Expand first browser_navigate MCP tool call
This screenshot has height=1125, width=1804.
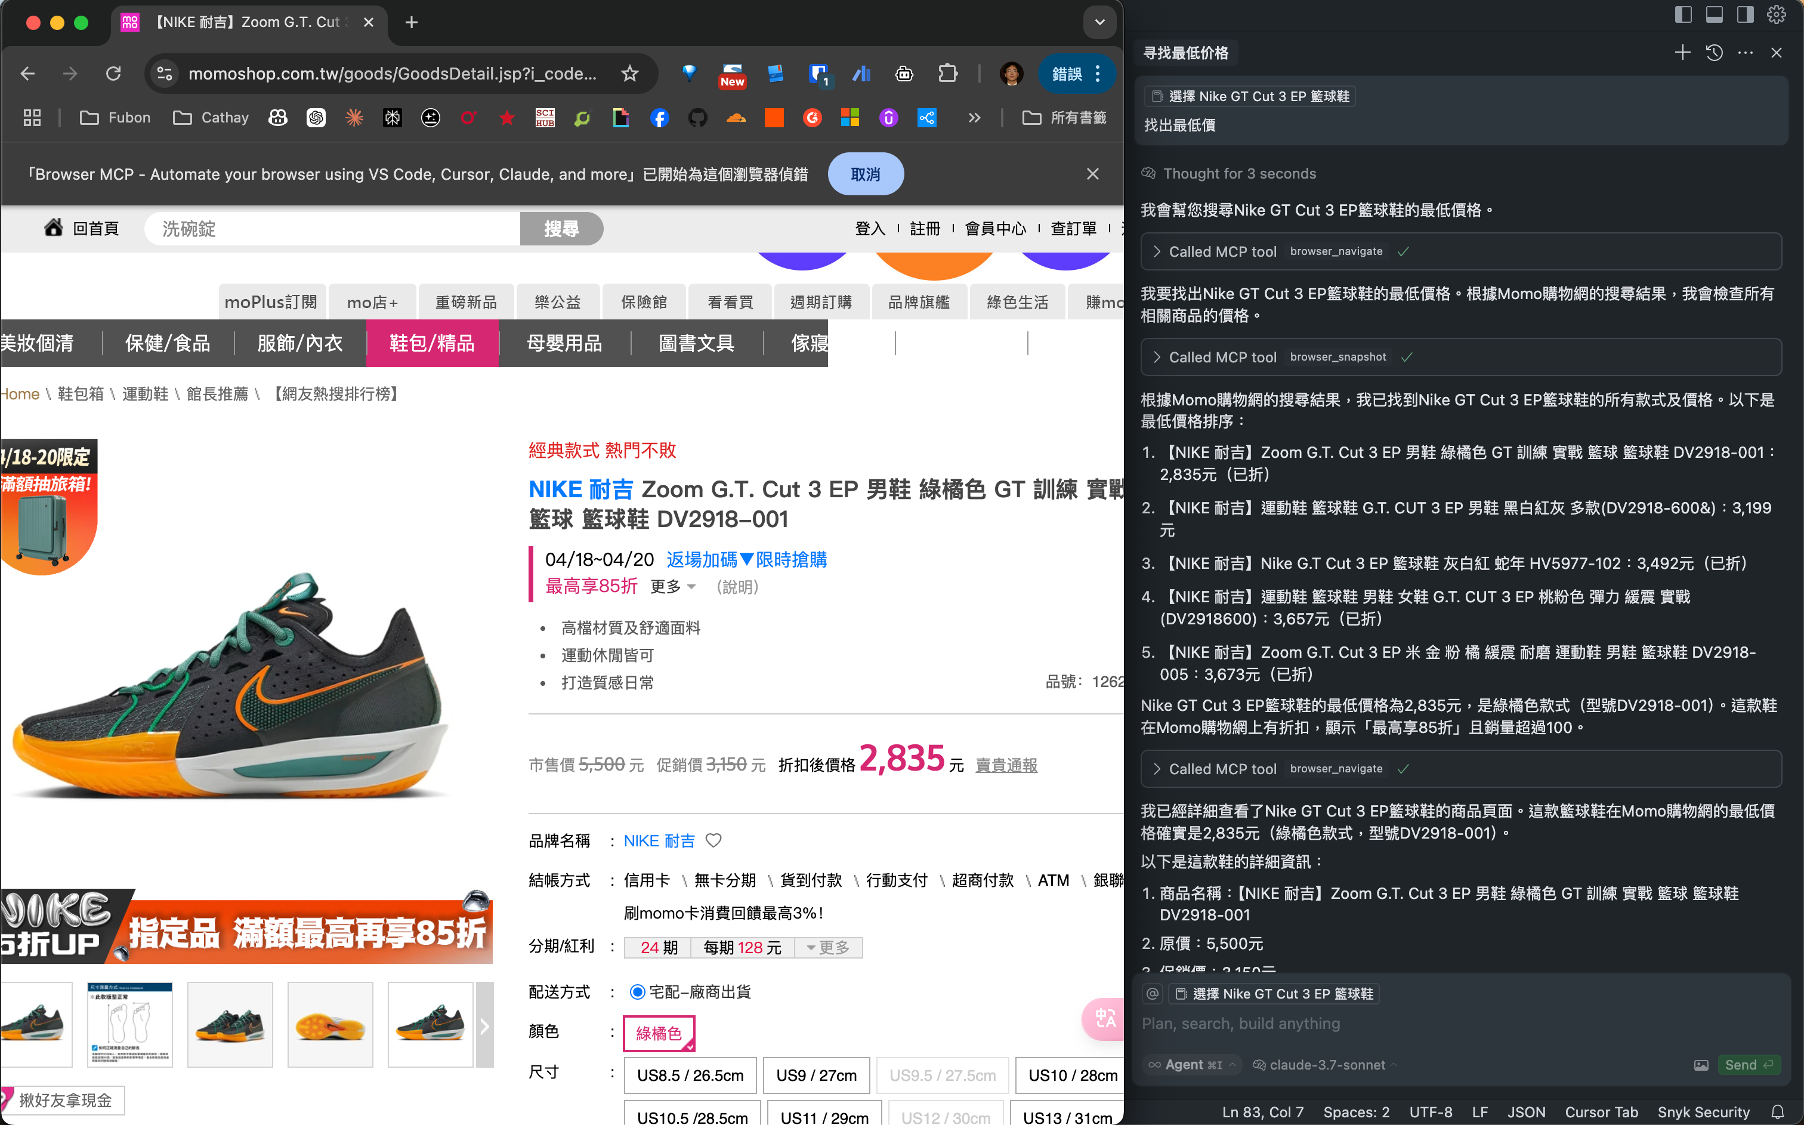tap(1461, 252)
